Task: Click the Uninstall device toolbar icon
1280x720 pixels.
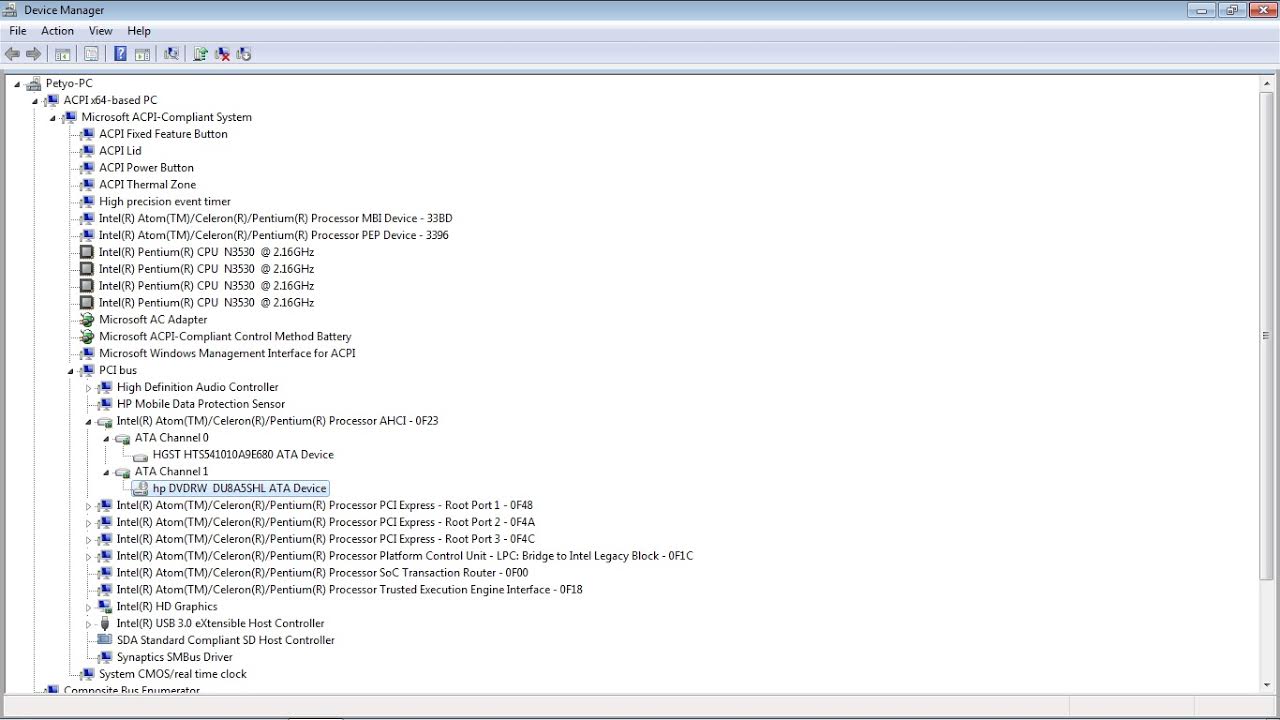Action: click(222, 54)
